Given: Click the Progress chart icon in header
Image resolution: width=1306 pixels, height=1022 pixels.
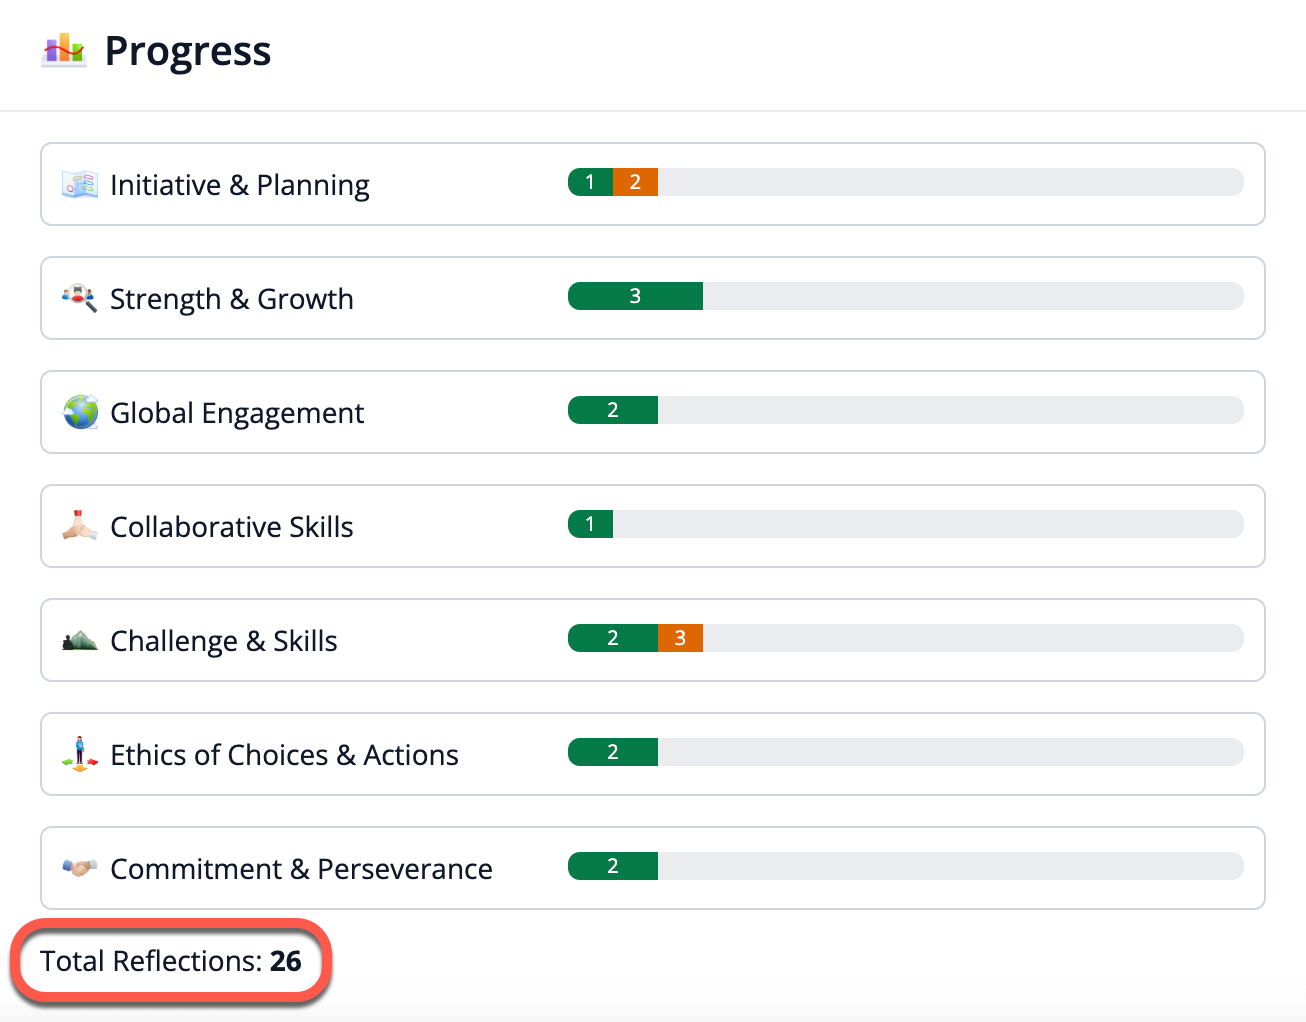Looking at the screenshot, I should [x=64, y=49].
